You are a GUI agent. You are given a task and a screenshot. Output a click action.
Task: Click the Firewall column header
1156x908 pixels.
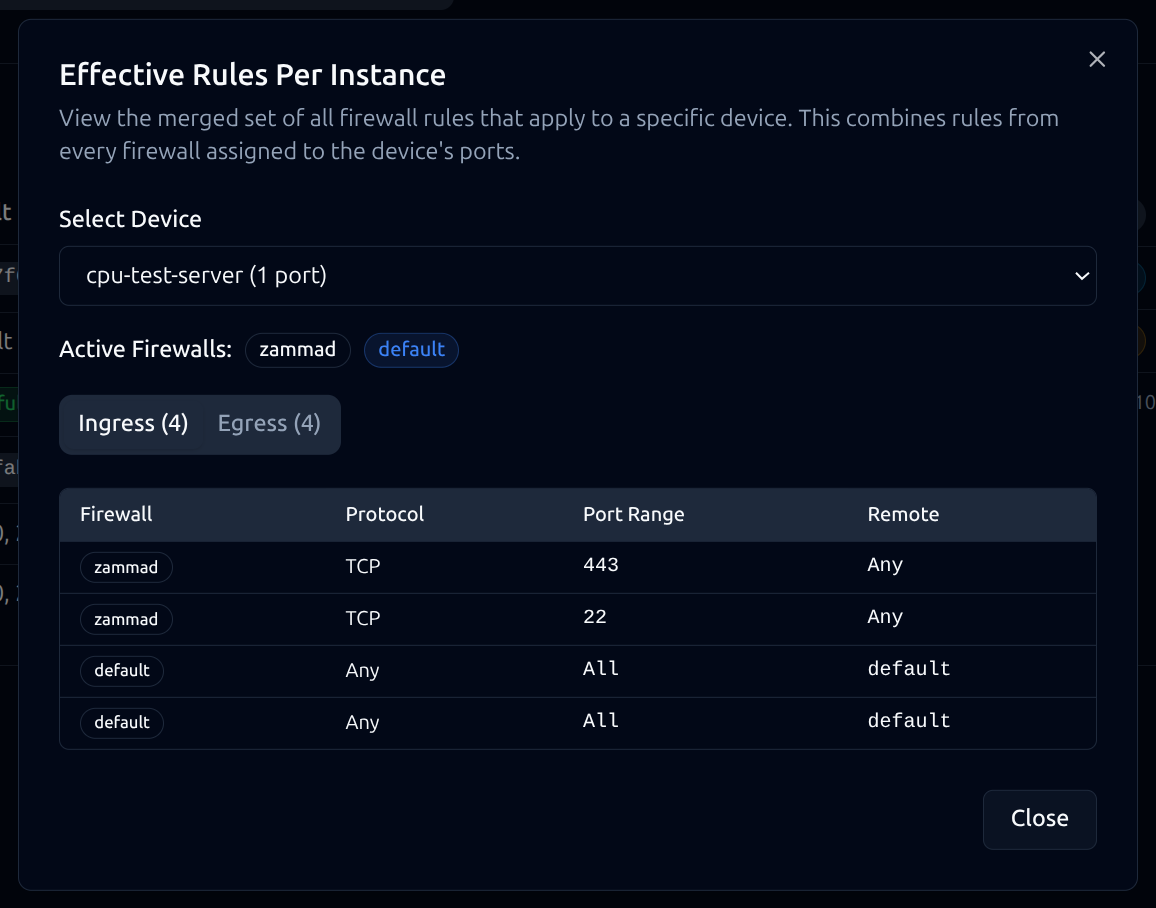point(116,514)
